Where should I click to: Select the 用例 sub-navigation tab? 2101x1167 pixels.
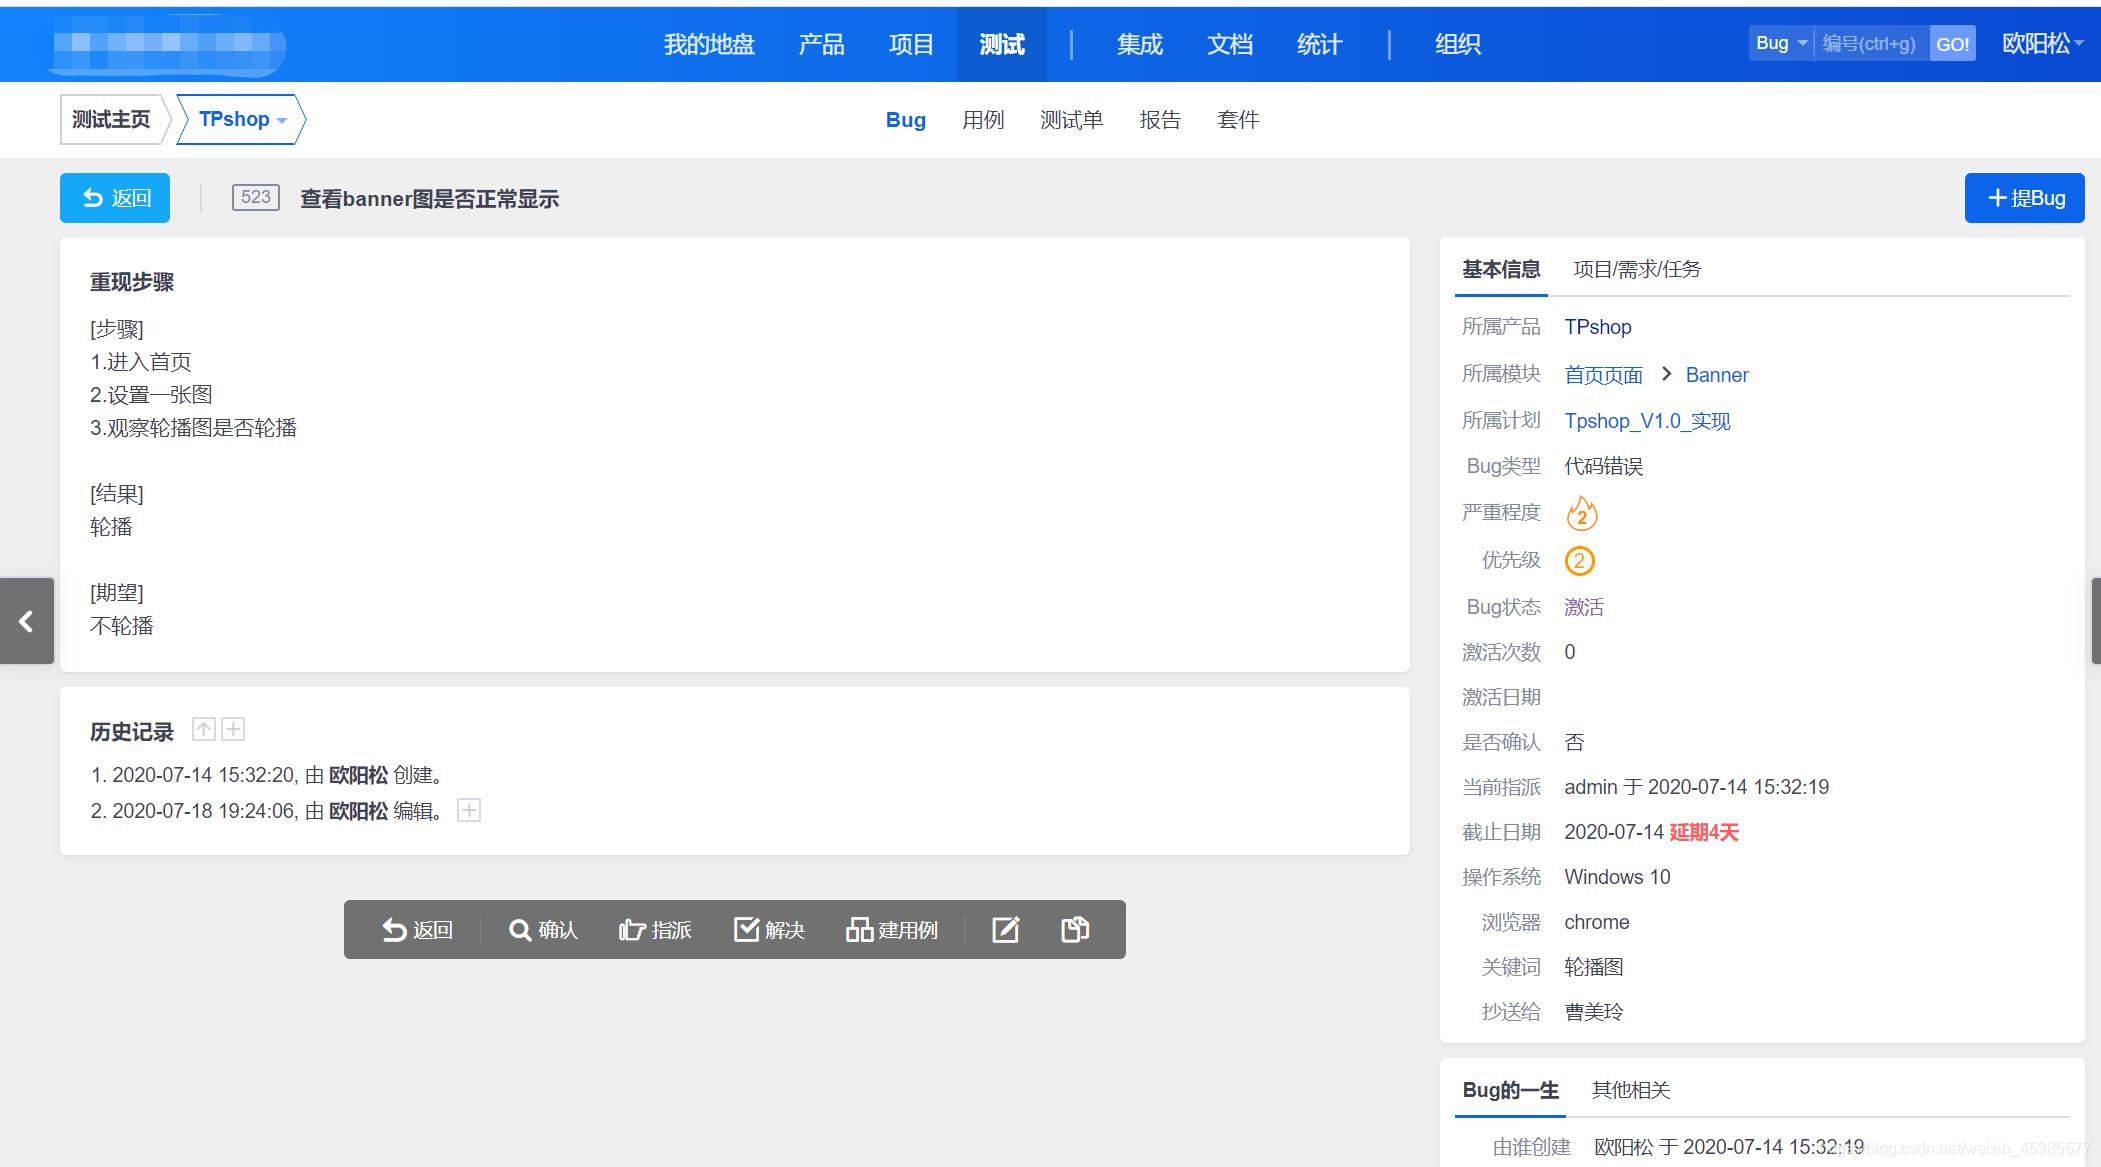983,120
